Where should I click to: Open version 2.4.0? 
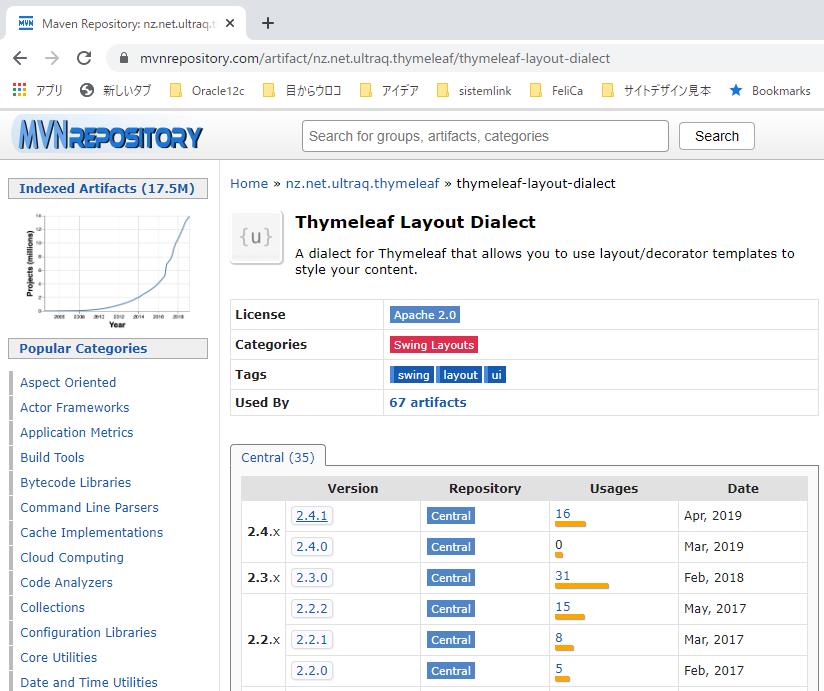coord(312,546)
